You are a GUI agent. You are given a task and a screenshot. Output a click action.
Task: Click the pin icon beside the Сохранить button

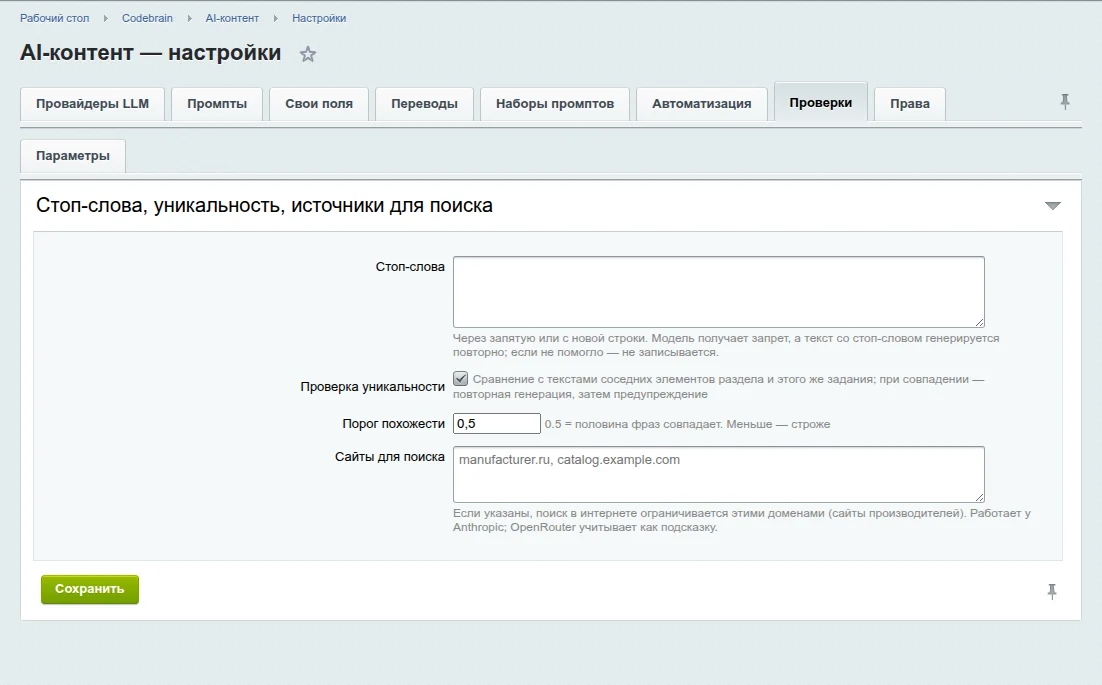tap(1052, 592)
